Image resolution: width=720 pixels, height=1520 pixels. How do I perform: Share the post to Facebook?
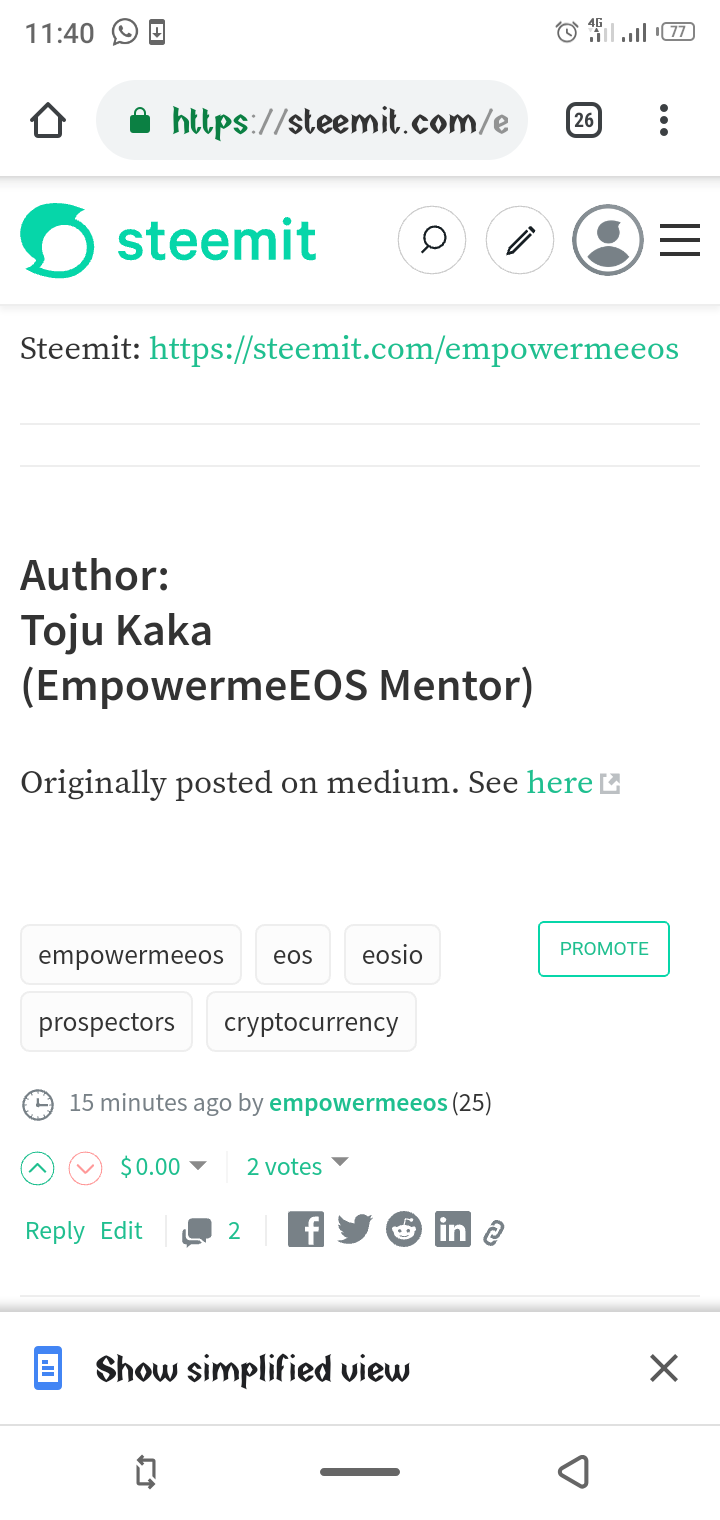(305, 1229)
